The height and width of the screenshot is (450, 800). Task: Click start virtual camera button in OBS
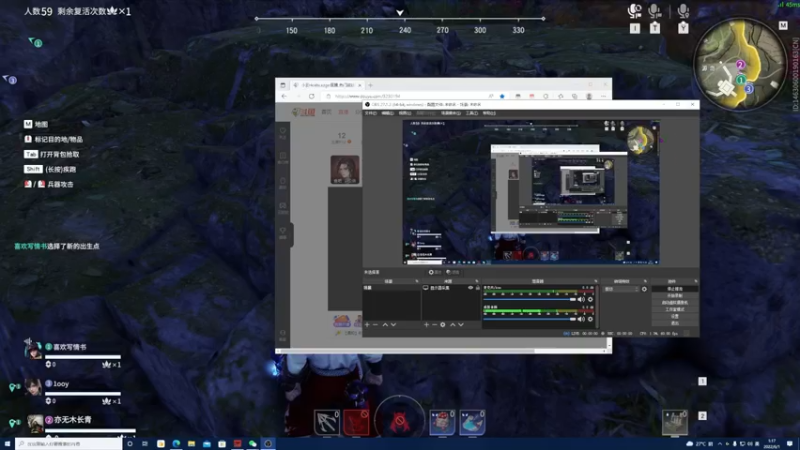pyautogui.click(x=674, y=303)
